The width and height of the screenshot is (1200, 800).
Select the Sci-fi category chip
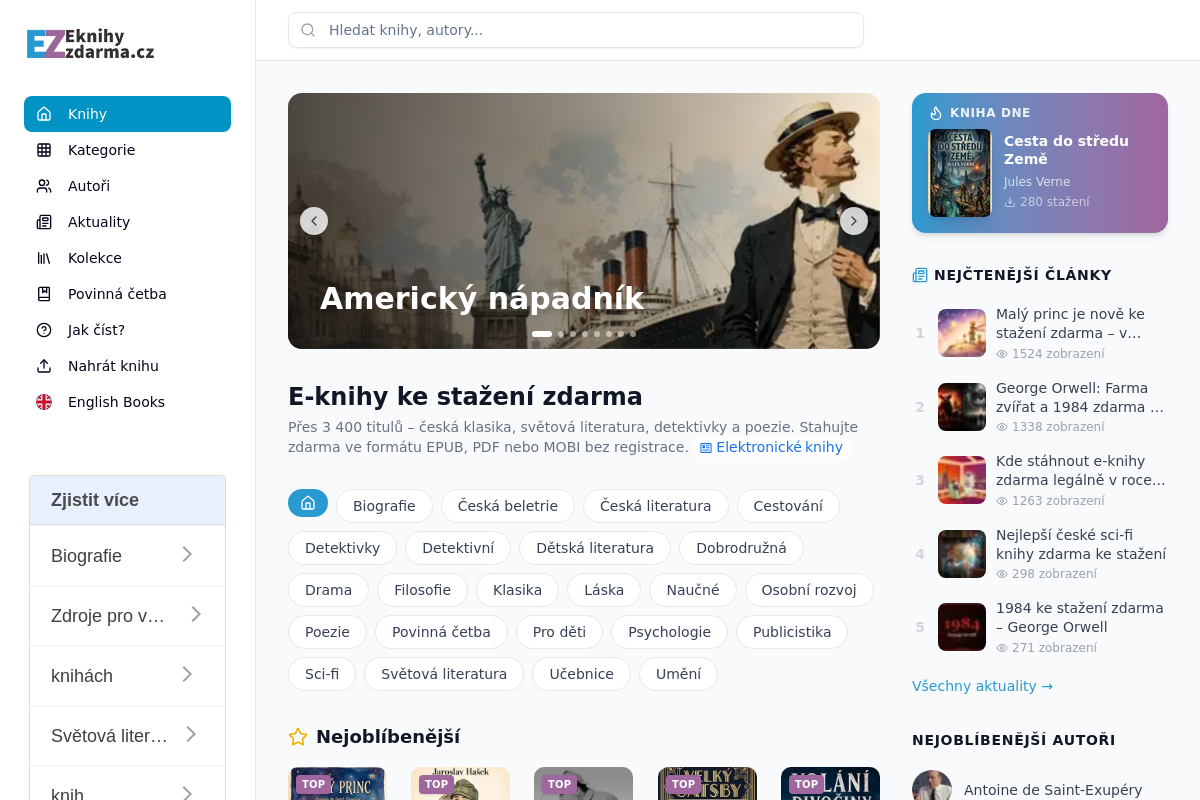pyautogui.click(x=322, y=674)
